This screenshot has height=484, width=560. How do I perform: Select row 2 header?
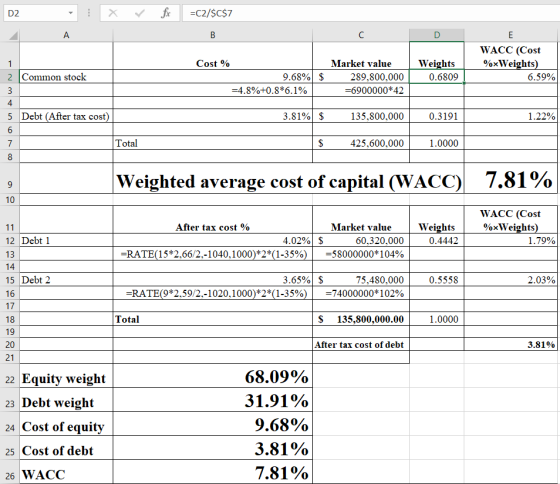(x=10, y=77)
